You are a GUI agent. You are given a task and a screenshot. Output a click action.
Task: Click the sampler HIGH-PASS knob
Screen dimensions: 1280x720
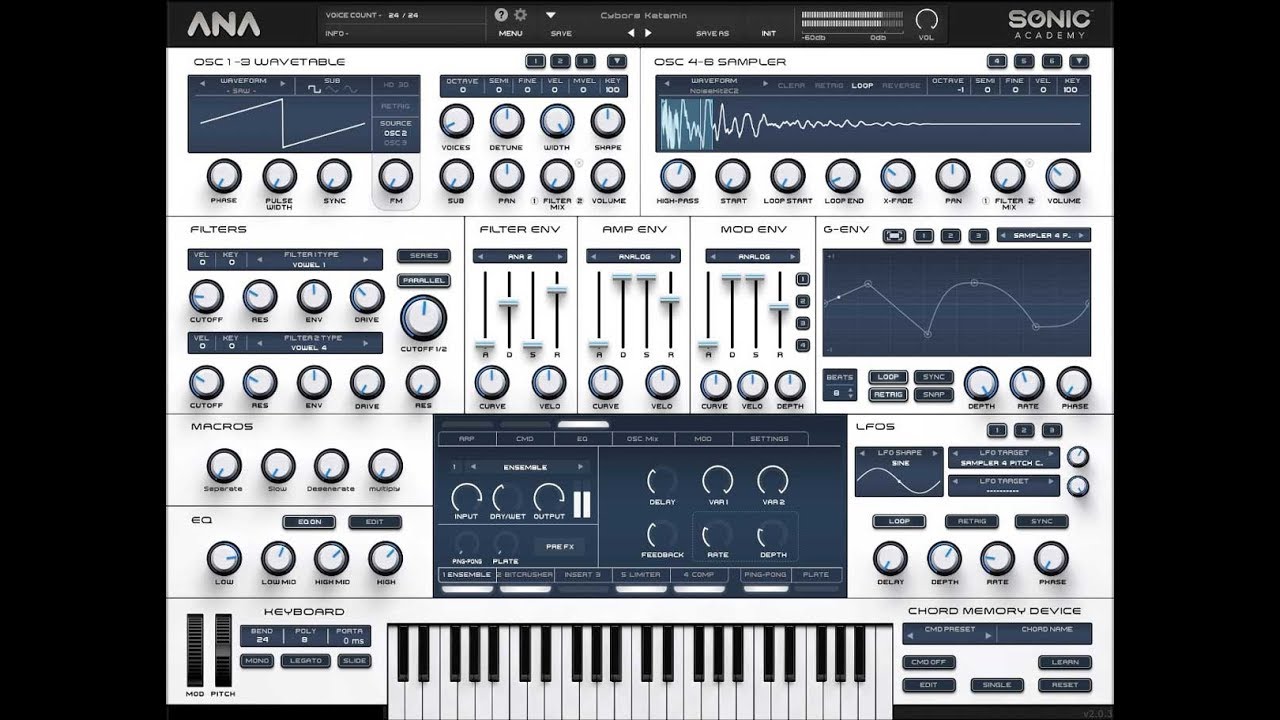pos(677,176)
